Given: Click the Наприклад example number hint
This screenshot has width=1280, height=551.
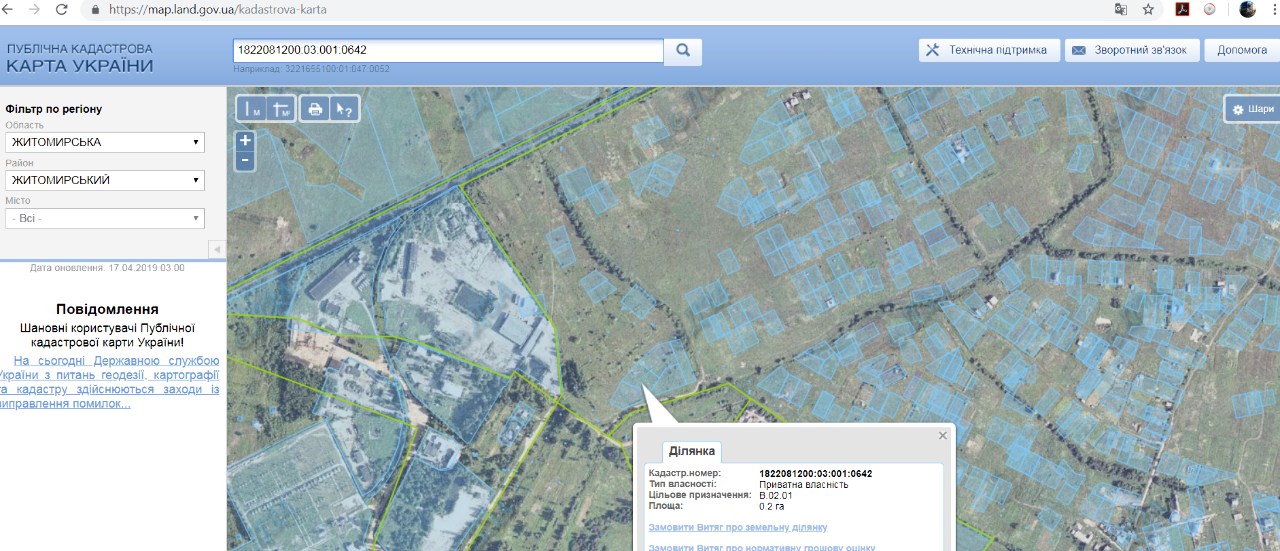Looking at the screenshot, I should 311,69.
